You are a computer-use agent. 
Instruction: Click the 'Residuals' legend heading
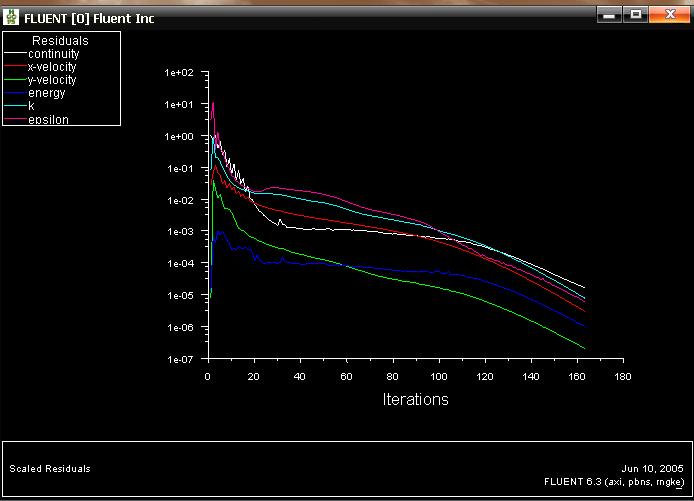click(x=60, y=41)
